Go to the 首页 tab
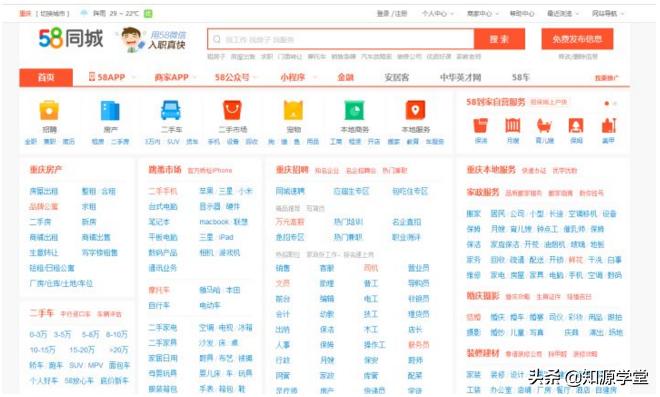This screenshot has height=397, width=660. [x=46, y=77]
